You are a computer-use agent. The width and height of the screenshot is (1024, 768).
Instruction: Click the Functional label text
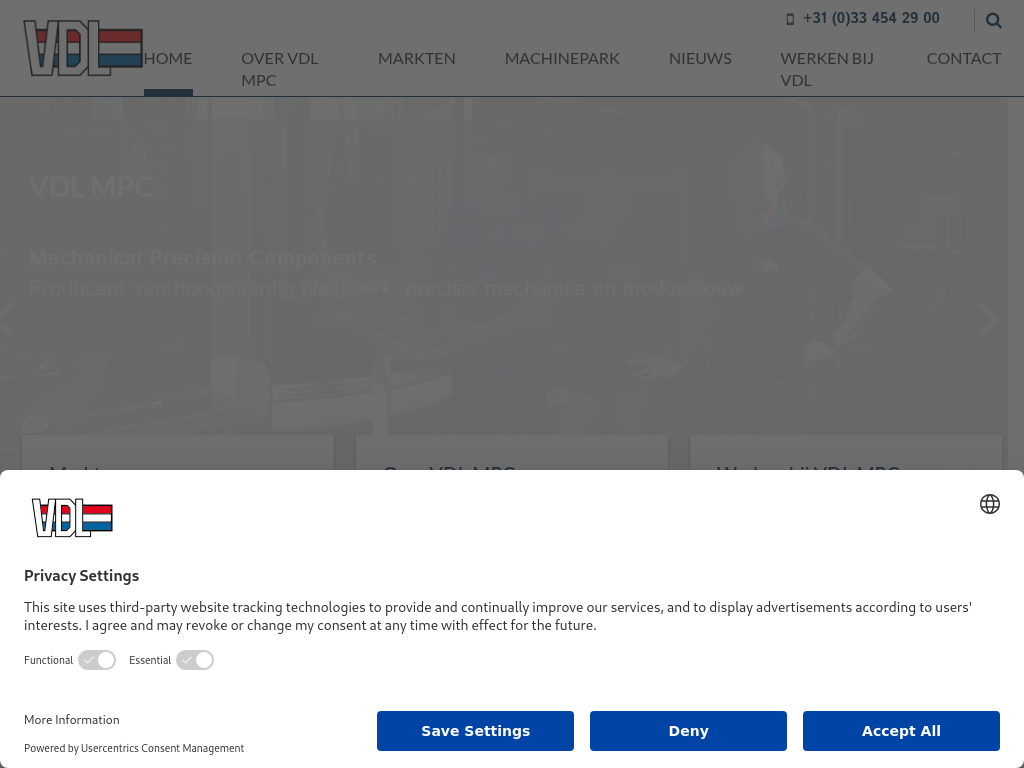(x=48, y=660)
